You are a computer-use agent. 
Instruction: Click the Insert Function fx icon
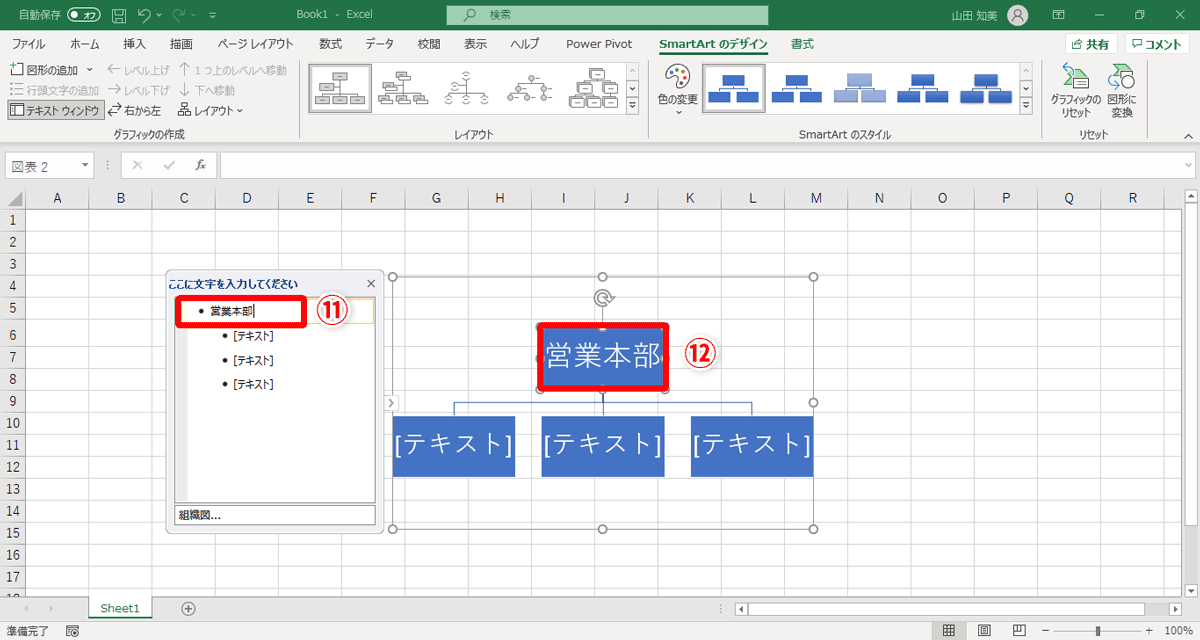(199, 165)
